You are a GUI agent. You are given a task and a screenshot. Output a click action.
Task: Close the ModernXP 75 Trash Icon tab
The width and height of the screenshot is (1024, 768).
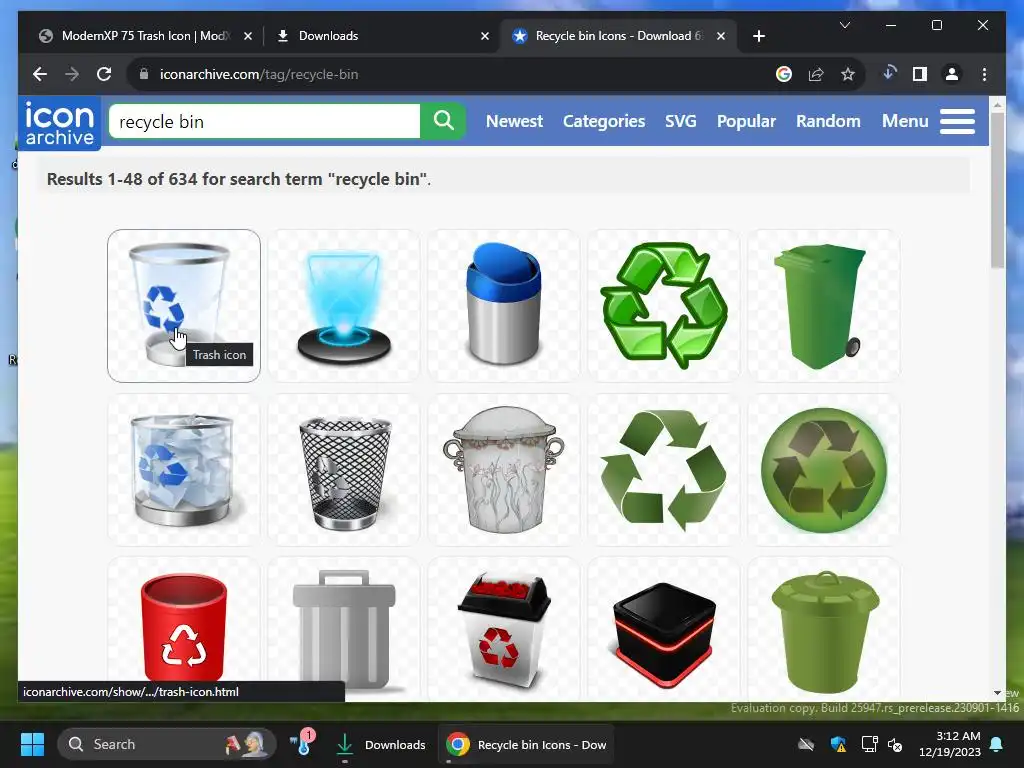[248, 36]
